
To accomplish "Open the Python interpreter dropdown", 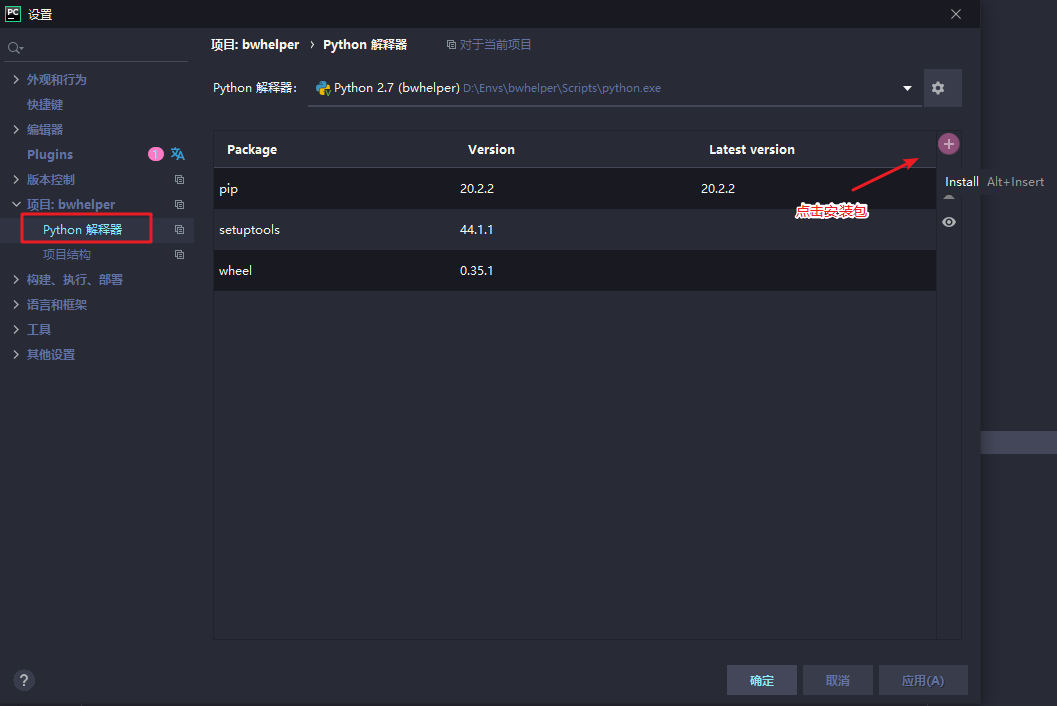I will [907, 88].
